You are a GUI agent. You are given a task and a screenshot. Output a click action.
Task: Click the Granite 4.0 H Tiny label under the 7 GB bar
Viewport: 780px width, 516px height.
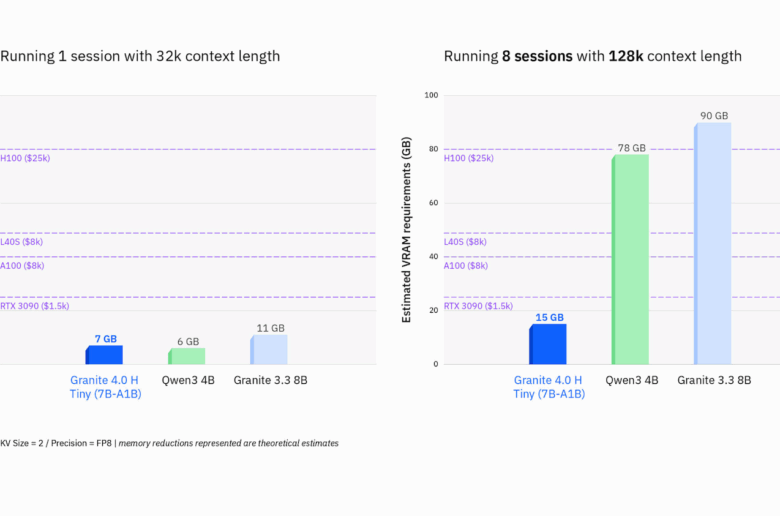coord(105,387)
